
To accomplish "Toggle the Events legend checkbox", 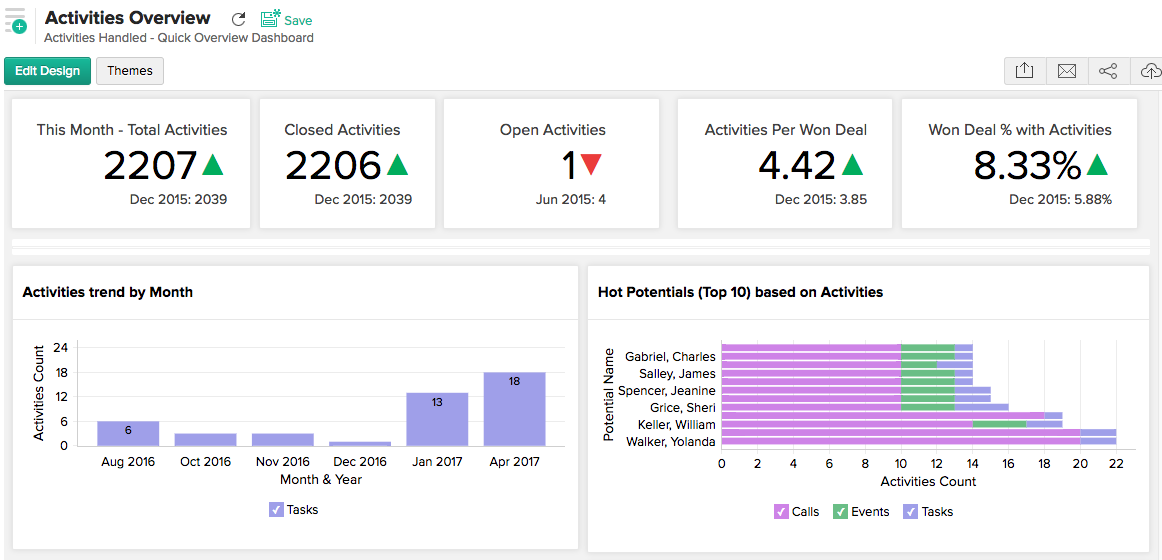I will [x=841, y=512].
